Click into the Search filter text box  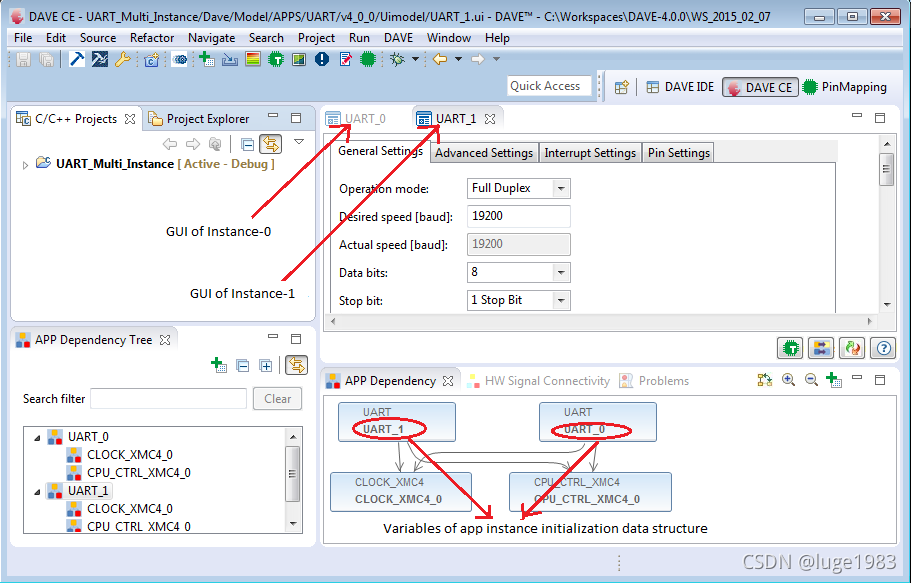pyautogui.click(x=168, y=399)
